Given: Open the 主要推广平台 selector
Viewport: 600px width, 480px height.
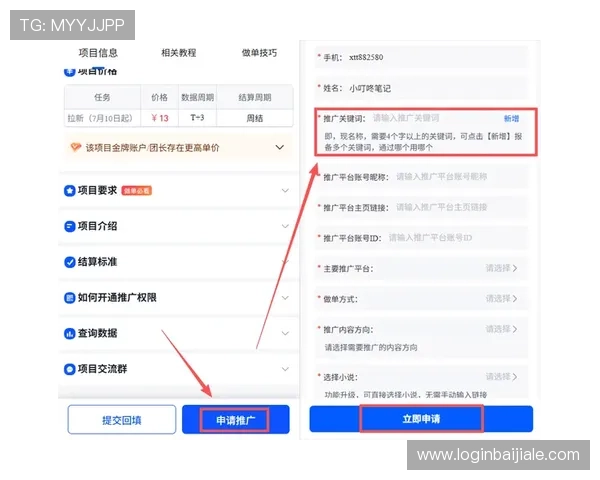Looking at the screenshot, I should click(x=421, y=268).
